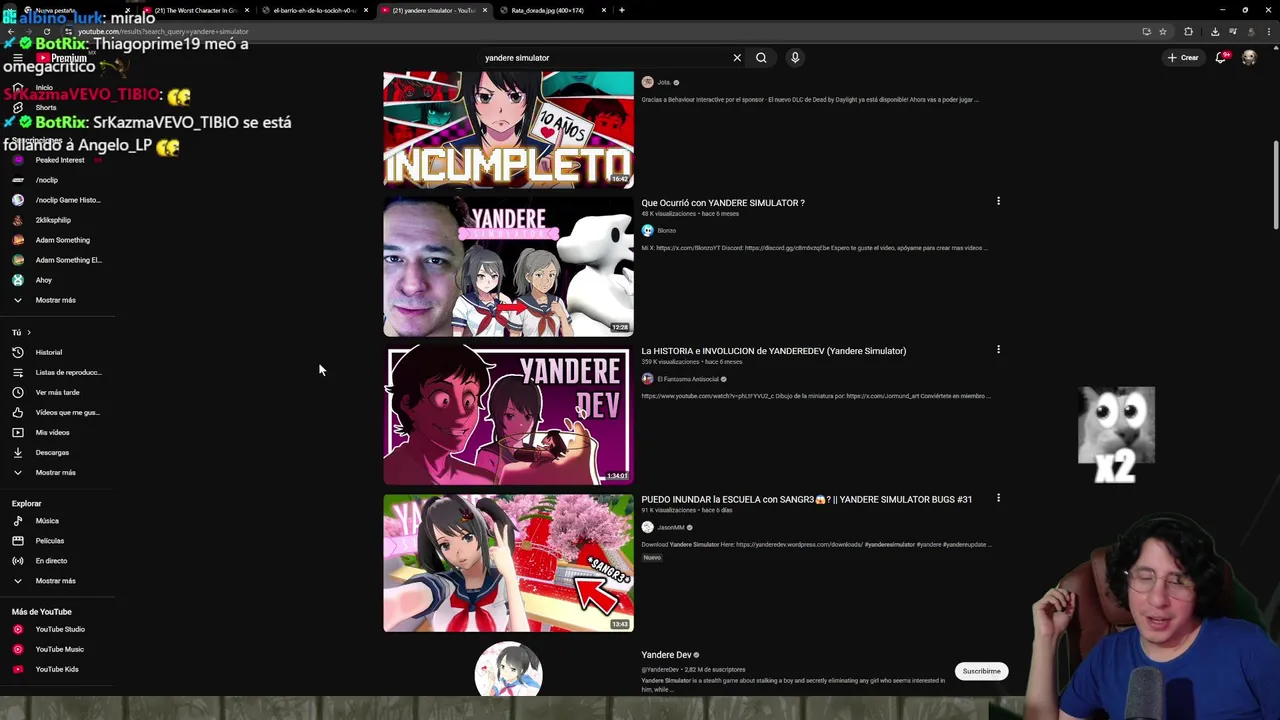
Task: Expand Mostrar más under the Tú section
Action: 57,472
